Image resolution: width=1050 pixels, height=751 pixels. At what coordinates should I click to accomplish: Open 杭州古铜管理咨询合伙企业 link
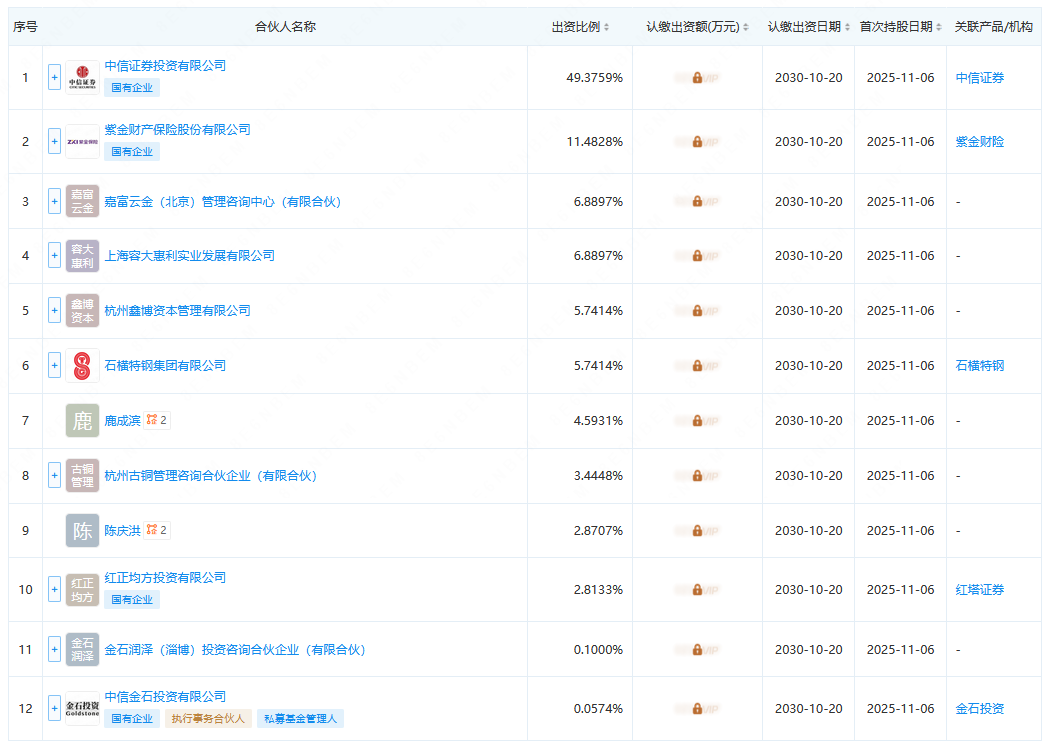[x=211, y=476]
